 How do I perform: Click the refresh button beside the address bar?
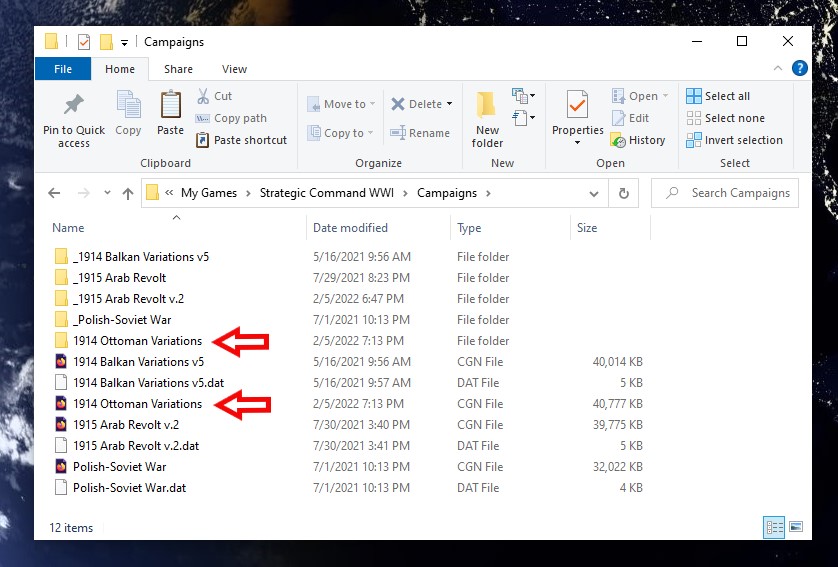click(x=623, y=193)
